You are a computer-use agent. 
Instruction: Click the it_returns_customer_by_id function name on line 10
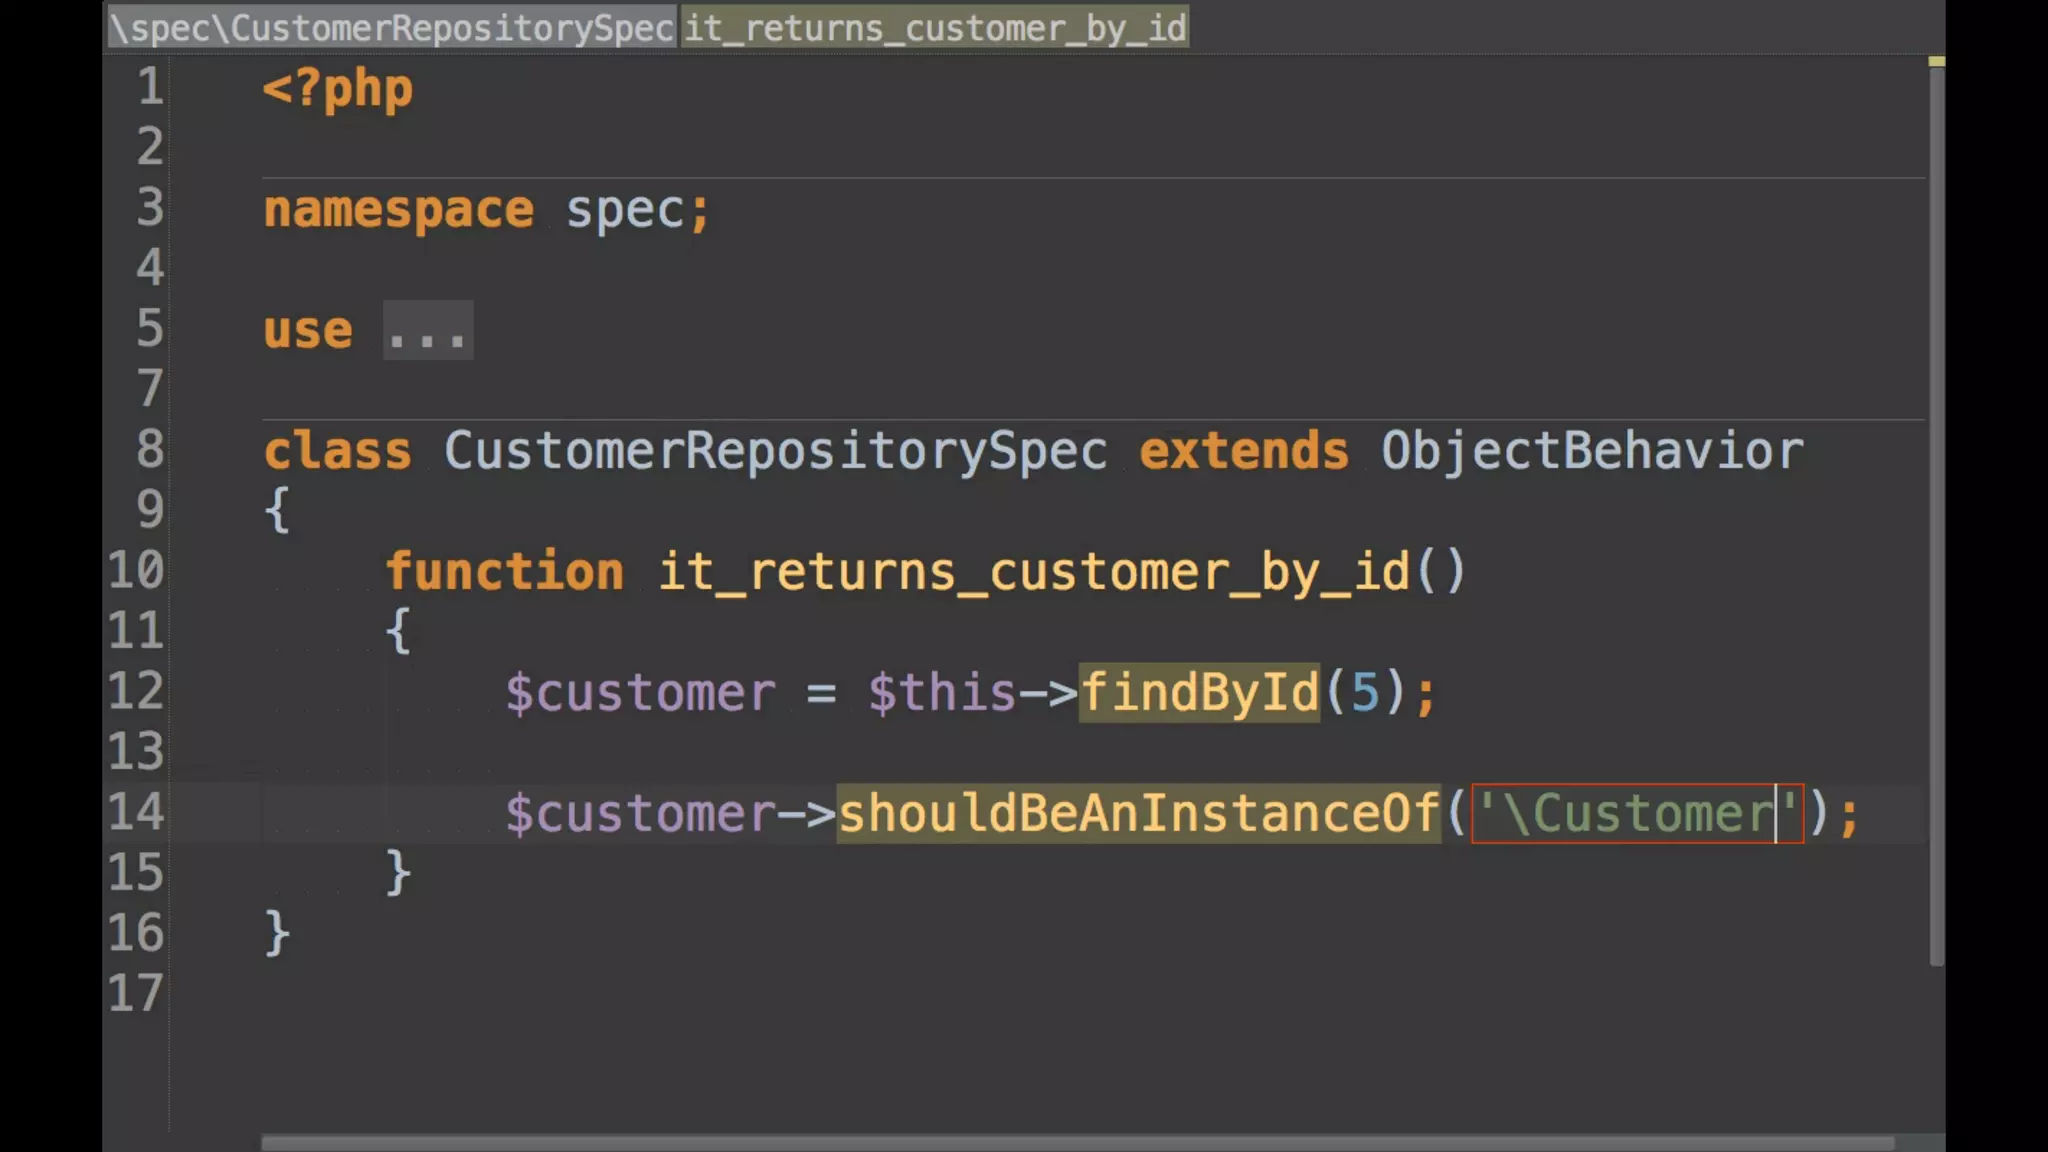(1033, 572)
